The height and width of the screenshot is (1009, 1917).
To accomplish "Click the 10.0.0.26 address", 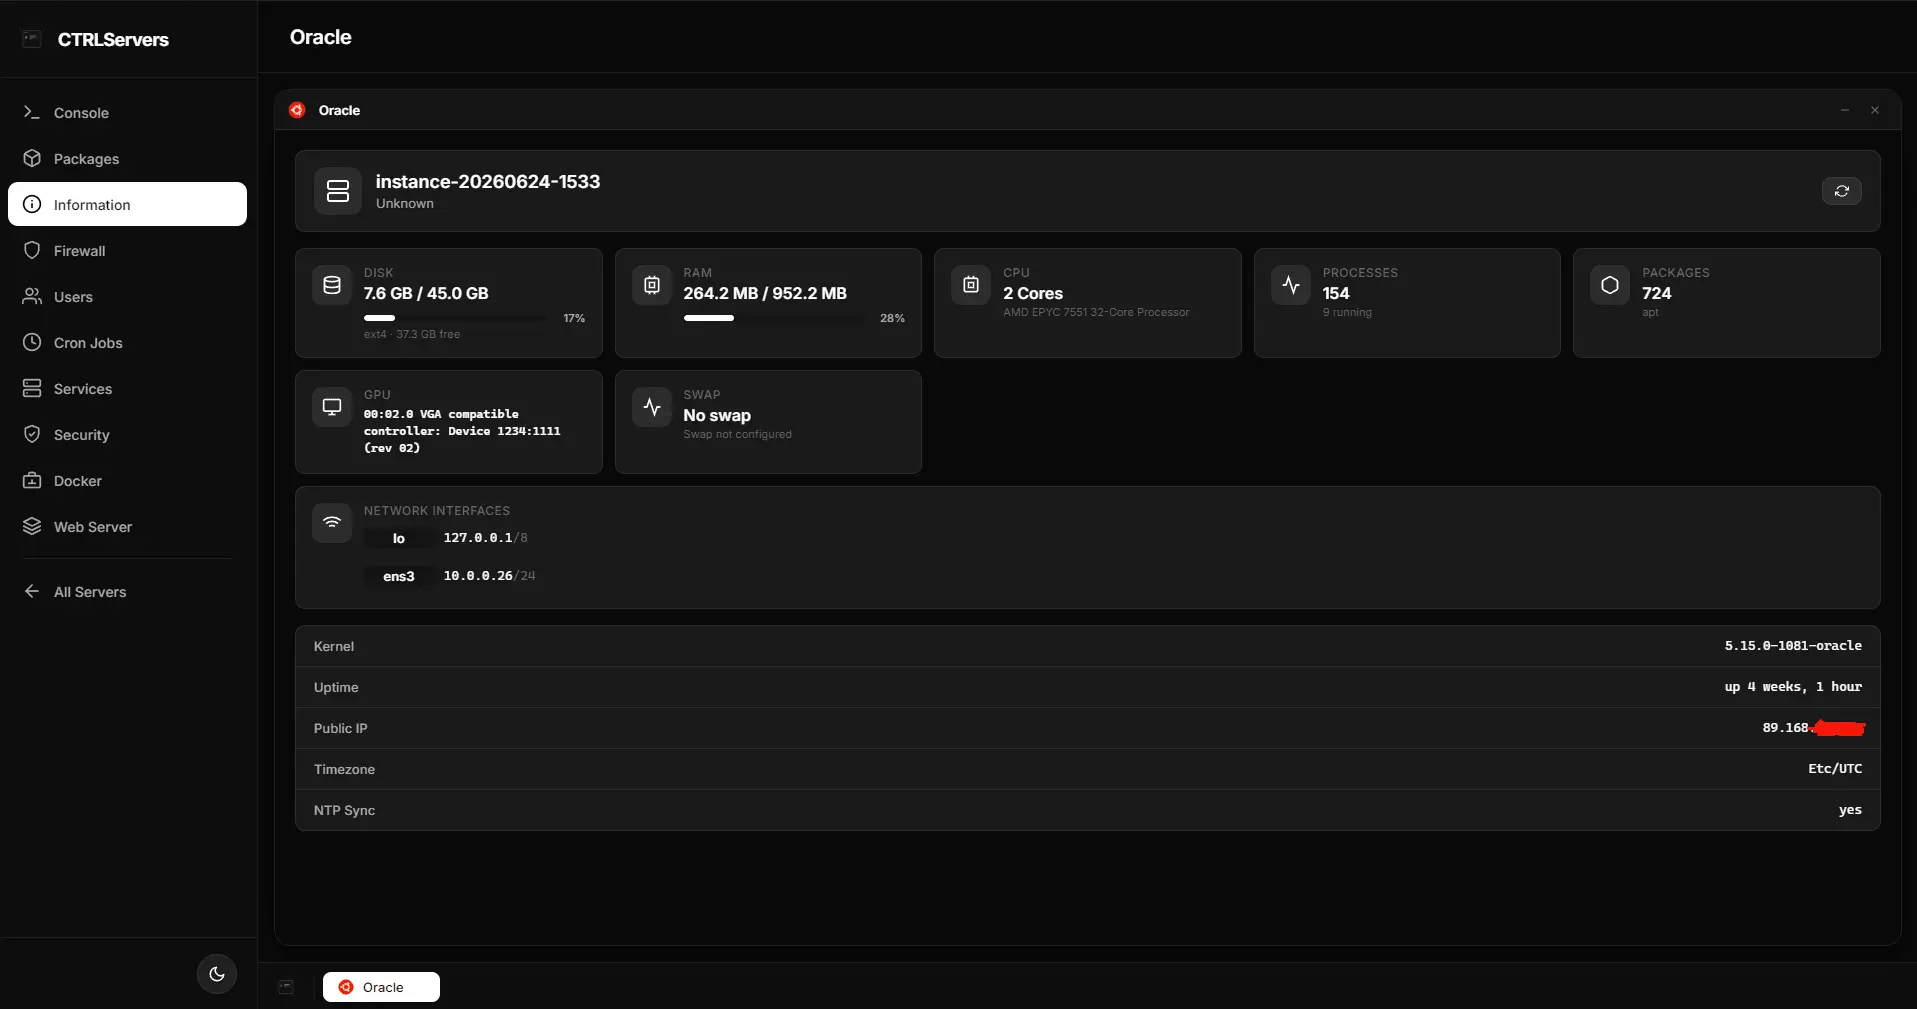I will pyautogui.click(x=478, y=576).
